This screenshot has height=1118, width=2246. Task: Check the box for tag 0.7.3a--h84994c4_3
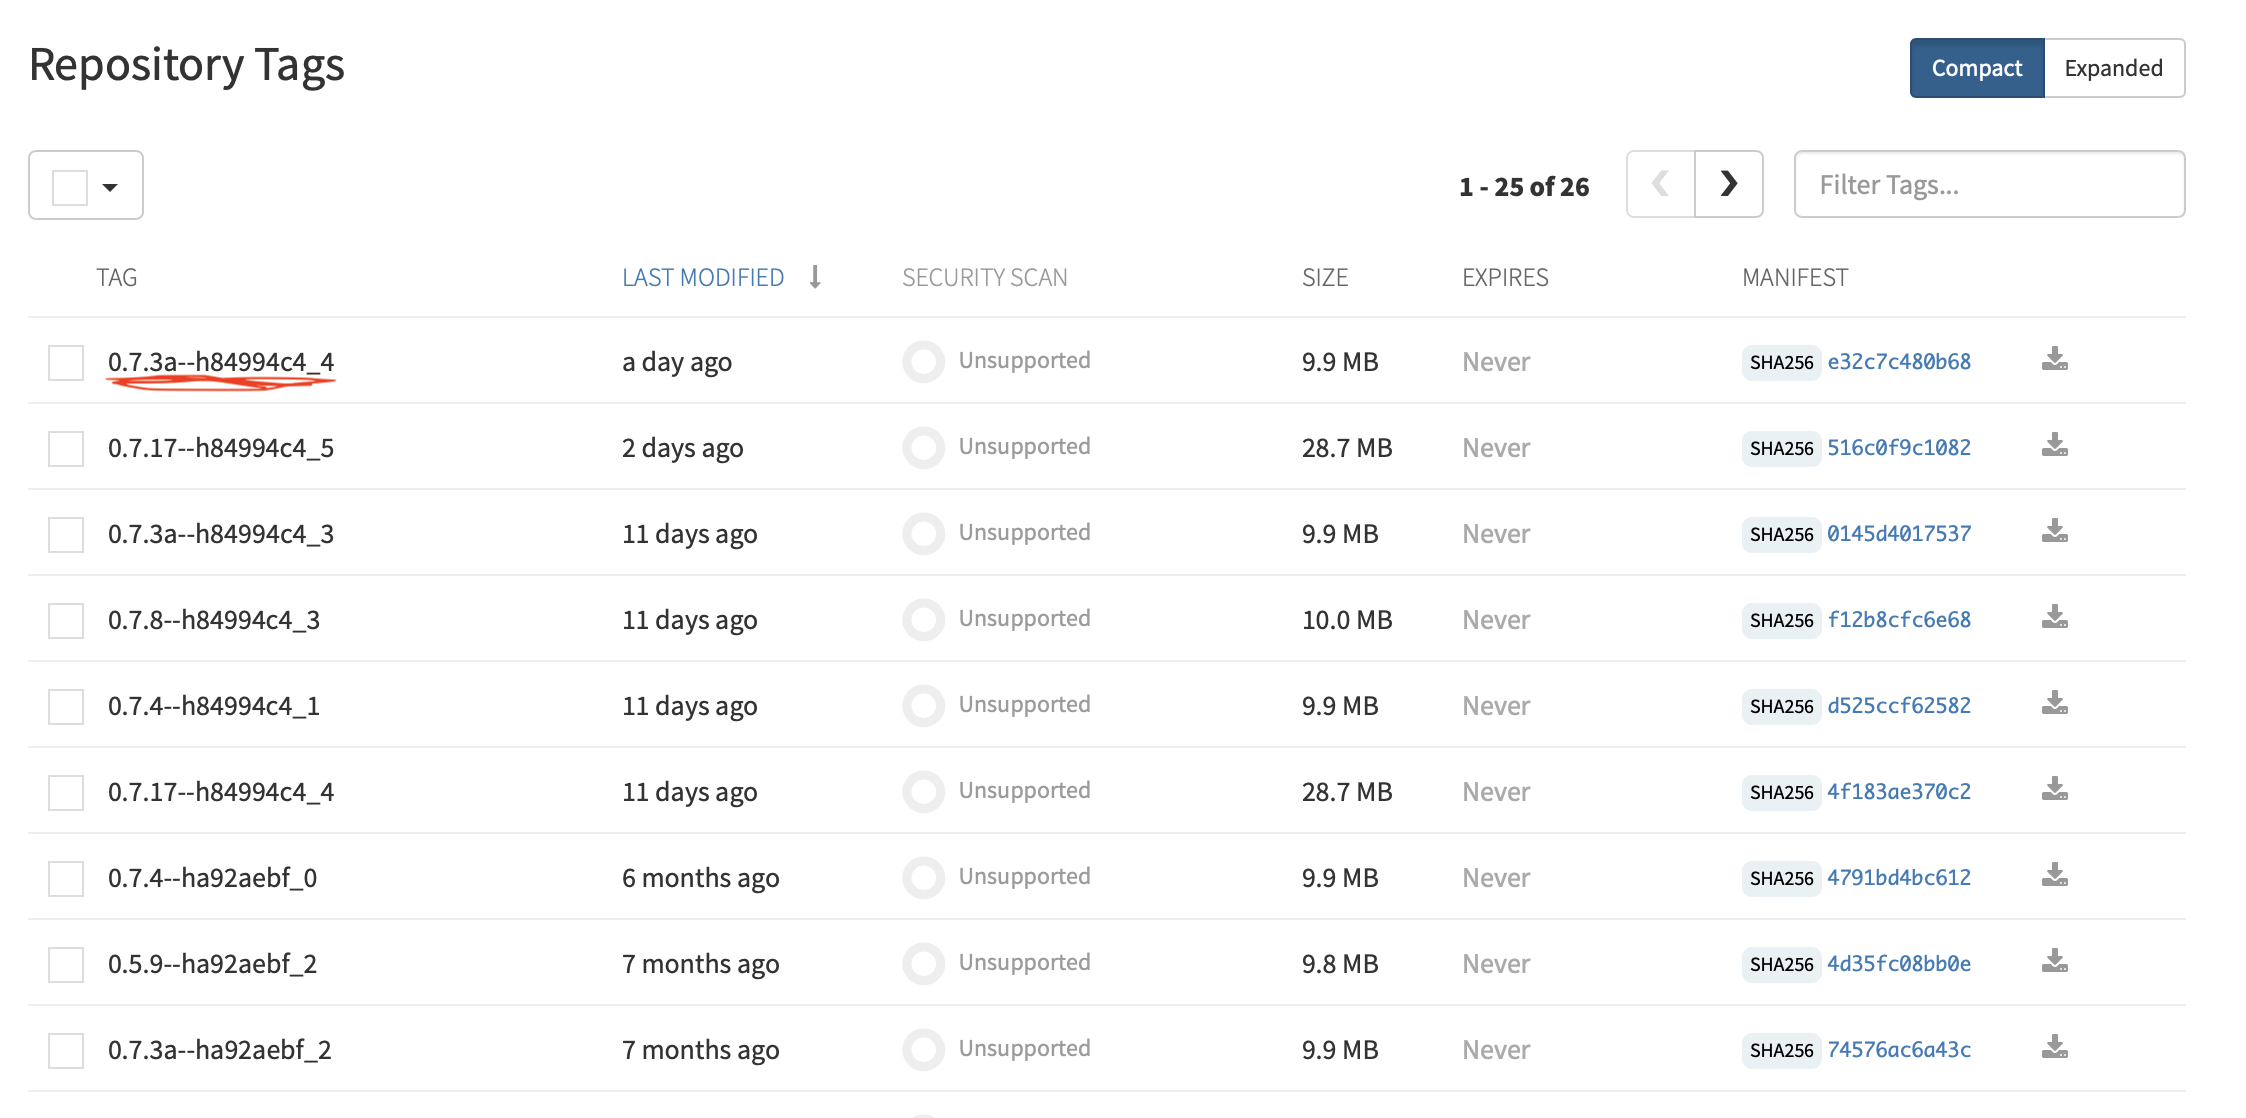(66, 534)
